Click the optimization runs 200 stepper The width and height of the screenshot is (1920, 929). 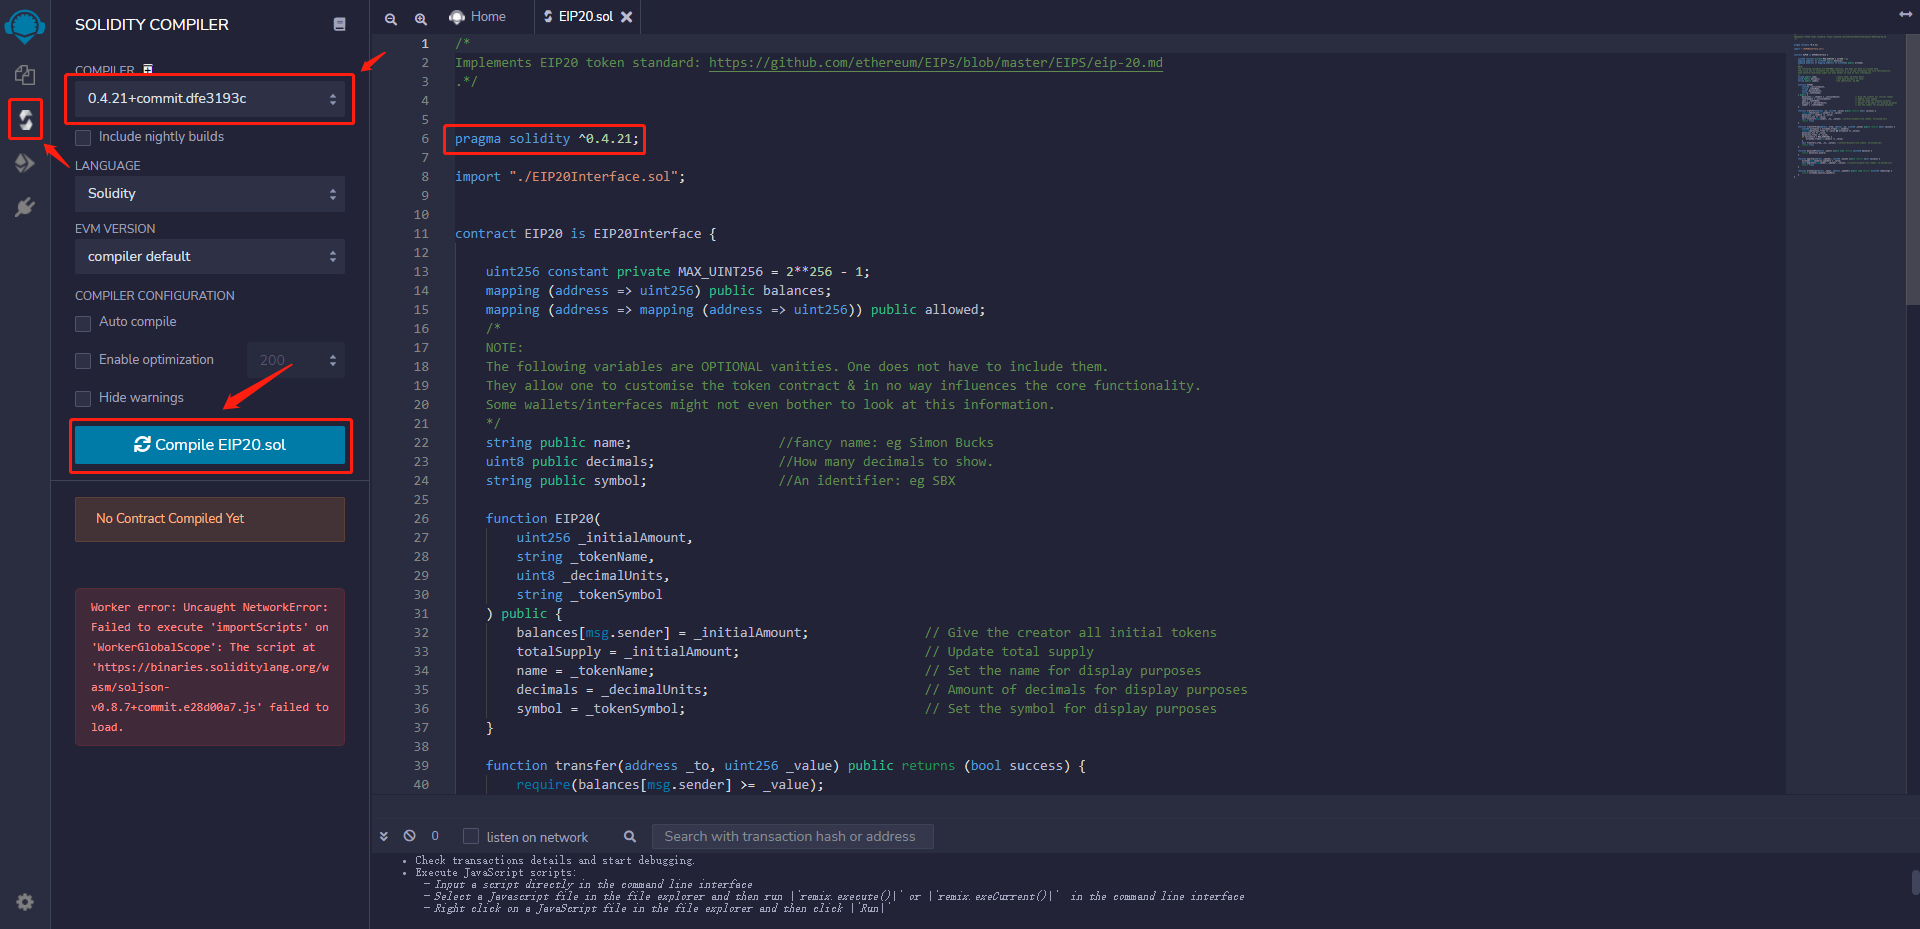(295, 360)
